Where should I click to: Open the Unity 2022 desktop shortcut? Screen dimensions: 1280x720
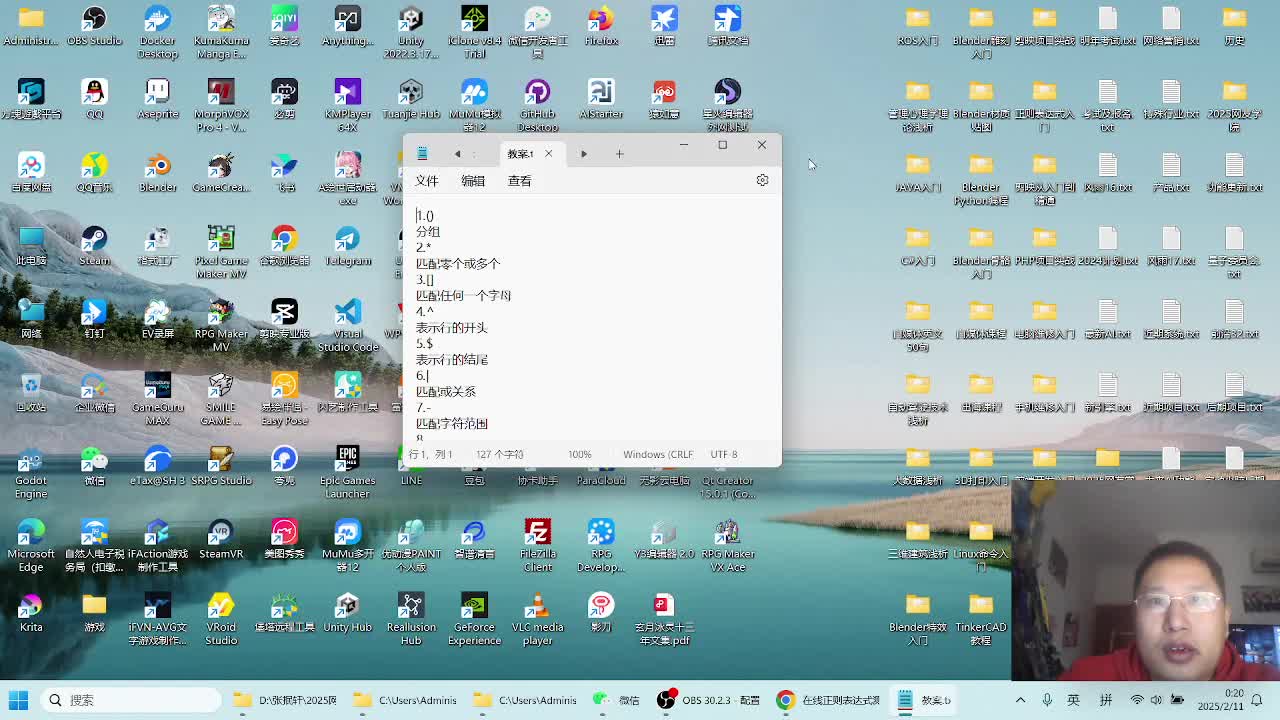(411, 32)
